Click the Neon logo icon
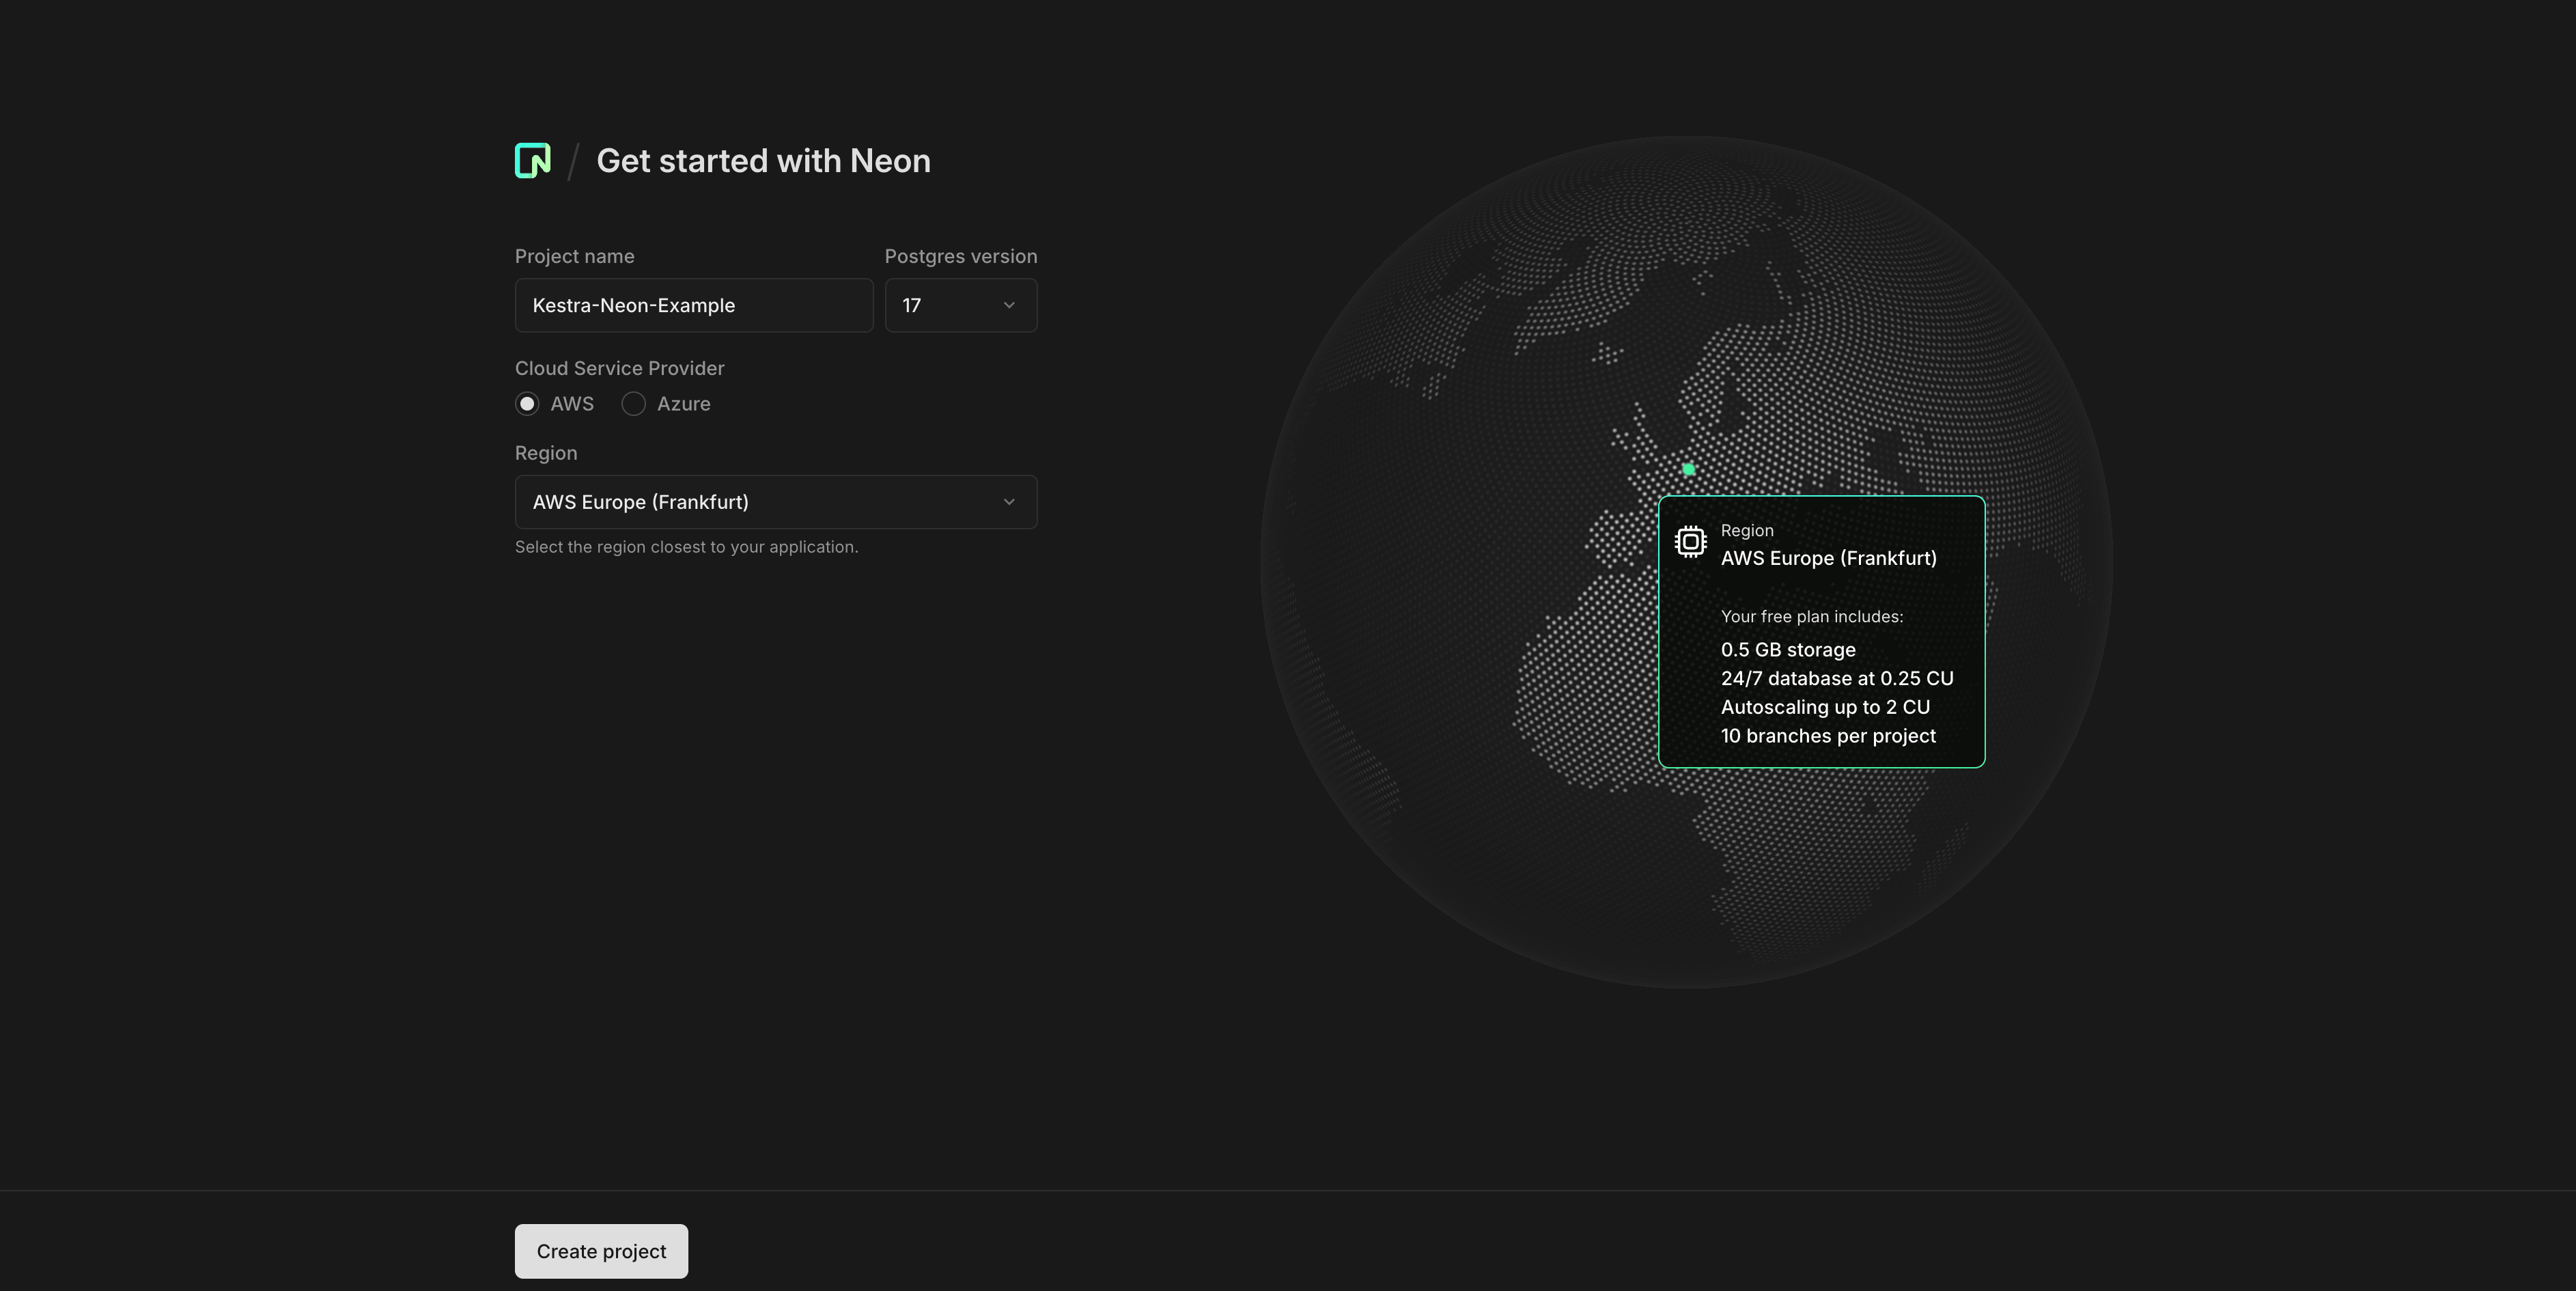This screenshot has height=1291, width=2576. [532, 160]
